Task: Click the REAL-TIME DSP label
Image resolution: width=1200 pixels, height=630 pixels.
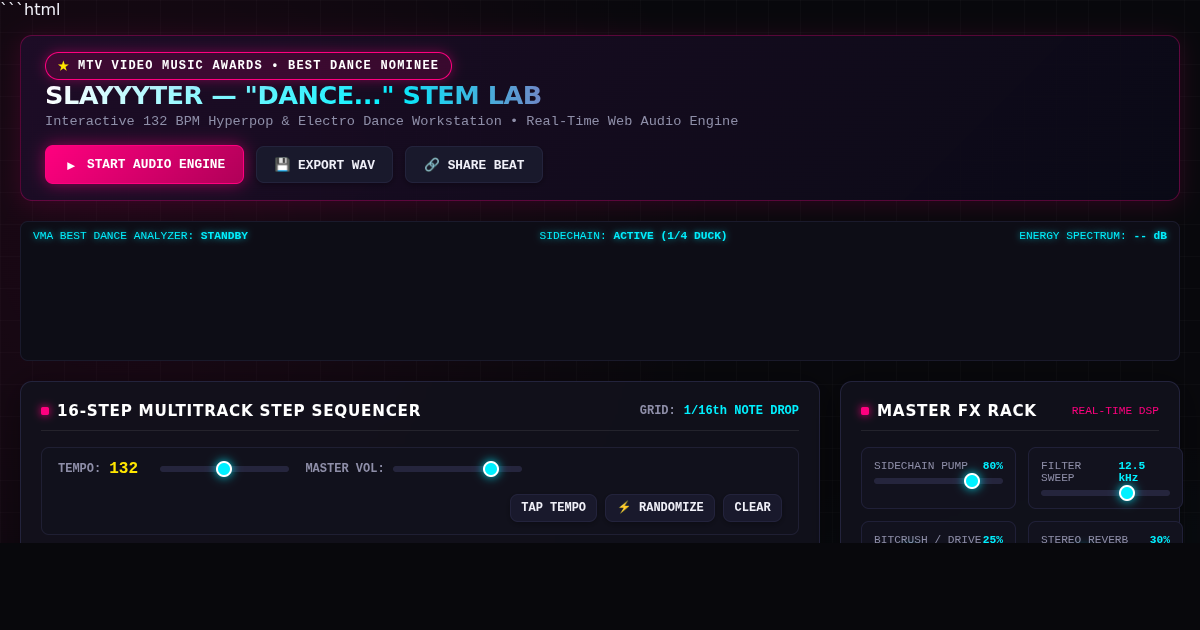Action: [x=1115, y=411]
